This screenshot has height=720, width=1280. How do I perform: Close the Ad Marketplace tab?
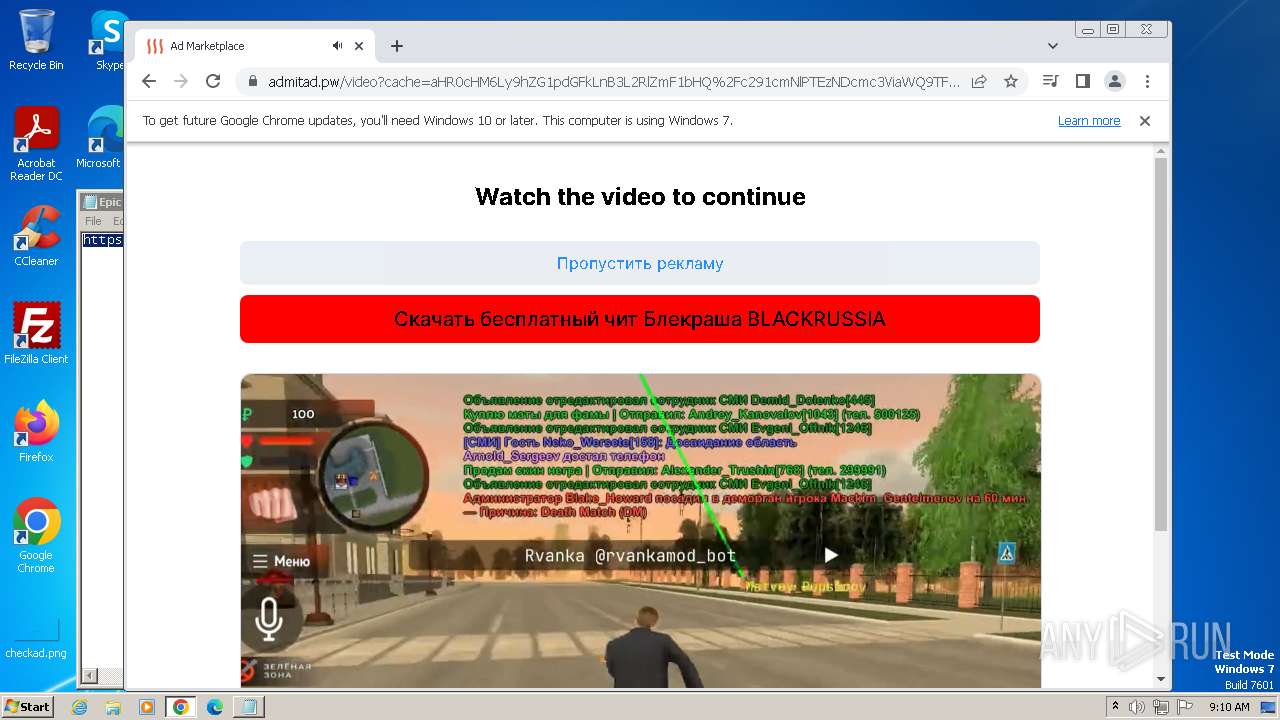[360, 46]
